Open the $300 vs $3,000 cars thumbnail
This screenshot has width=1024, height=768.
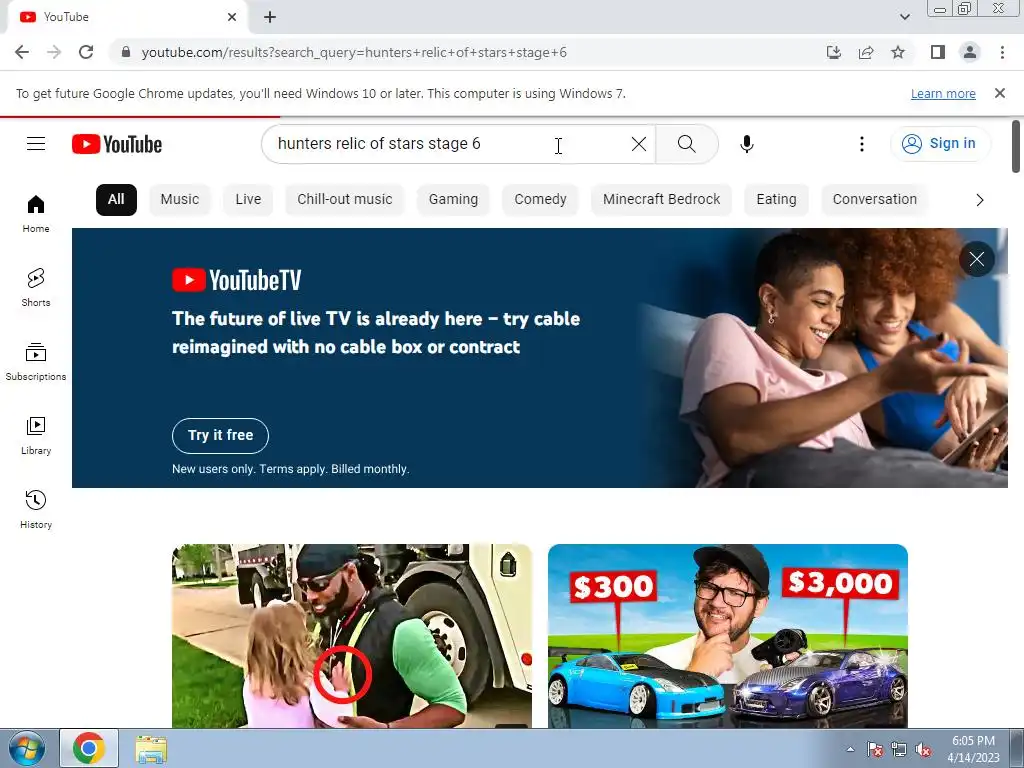coord(728,635)
